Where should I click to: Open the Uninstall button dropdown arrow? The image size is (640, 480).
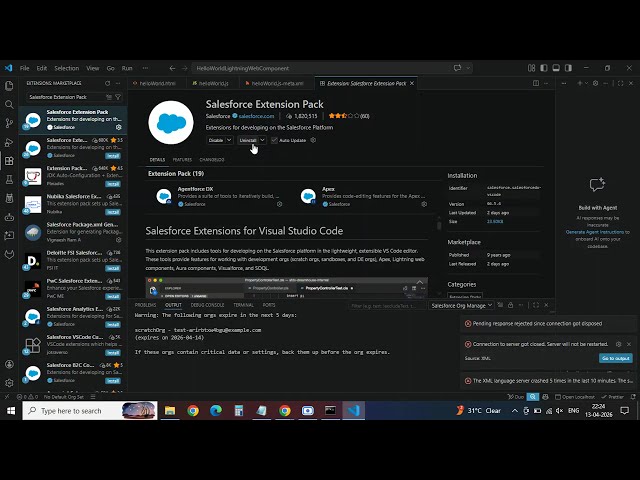262,140
